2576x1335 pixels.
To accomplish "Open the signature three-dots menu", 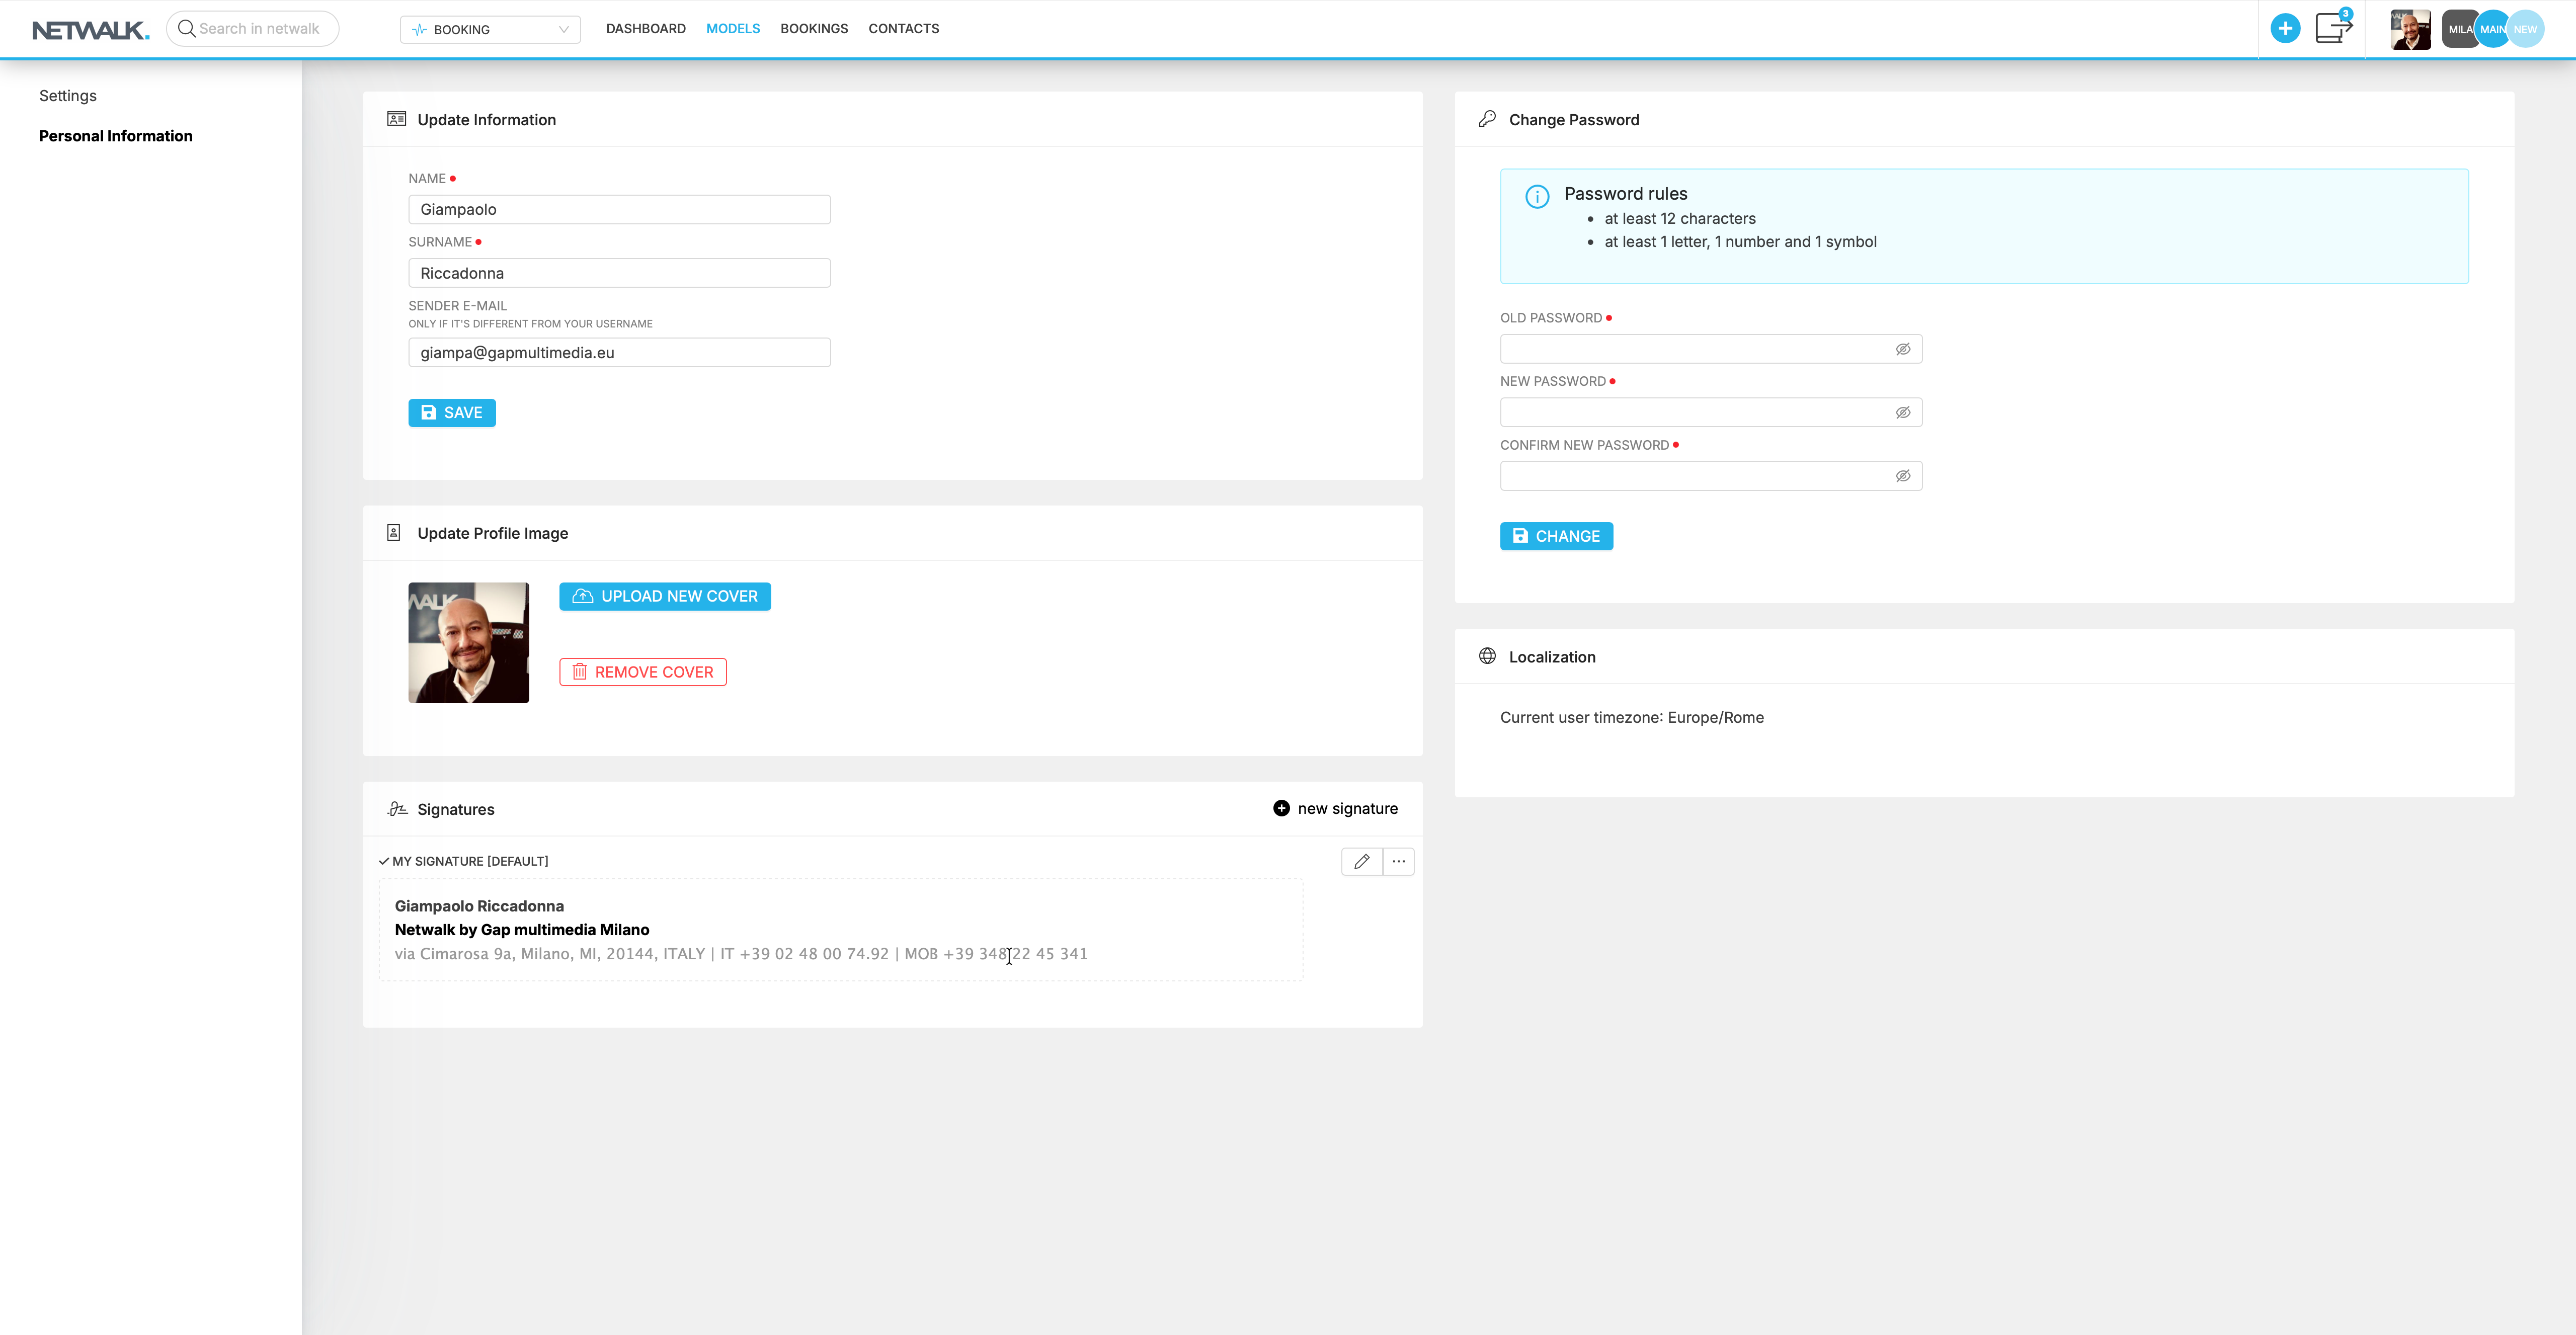I will [x=1399, y=861].
